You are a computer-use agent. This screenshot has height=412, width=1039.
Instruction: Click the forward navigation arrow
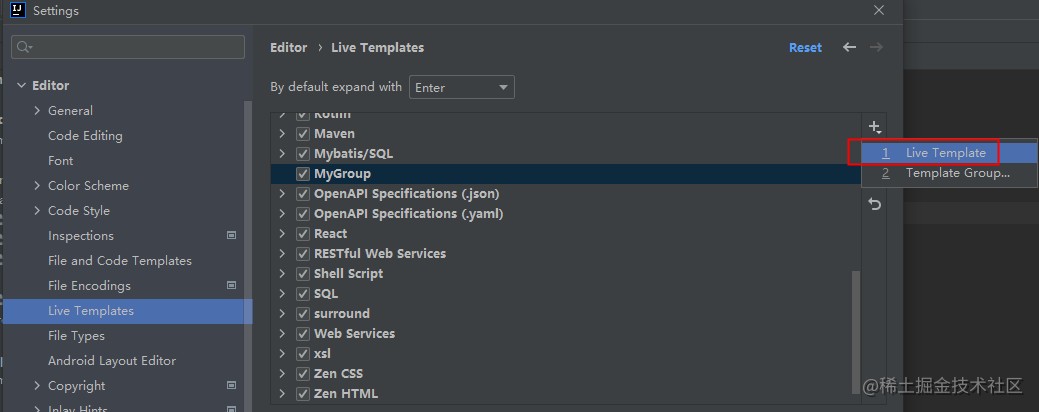click(876, 47)
